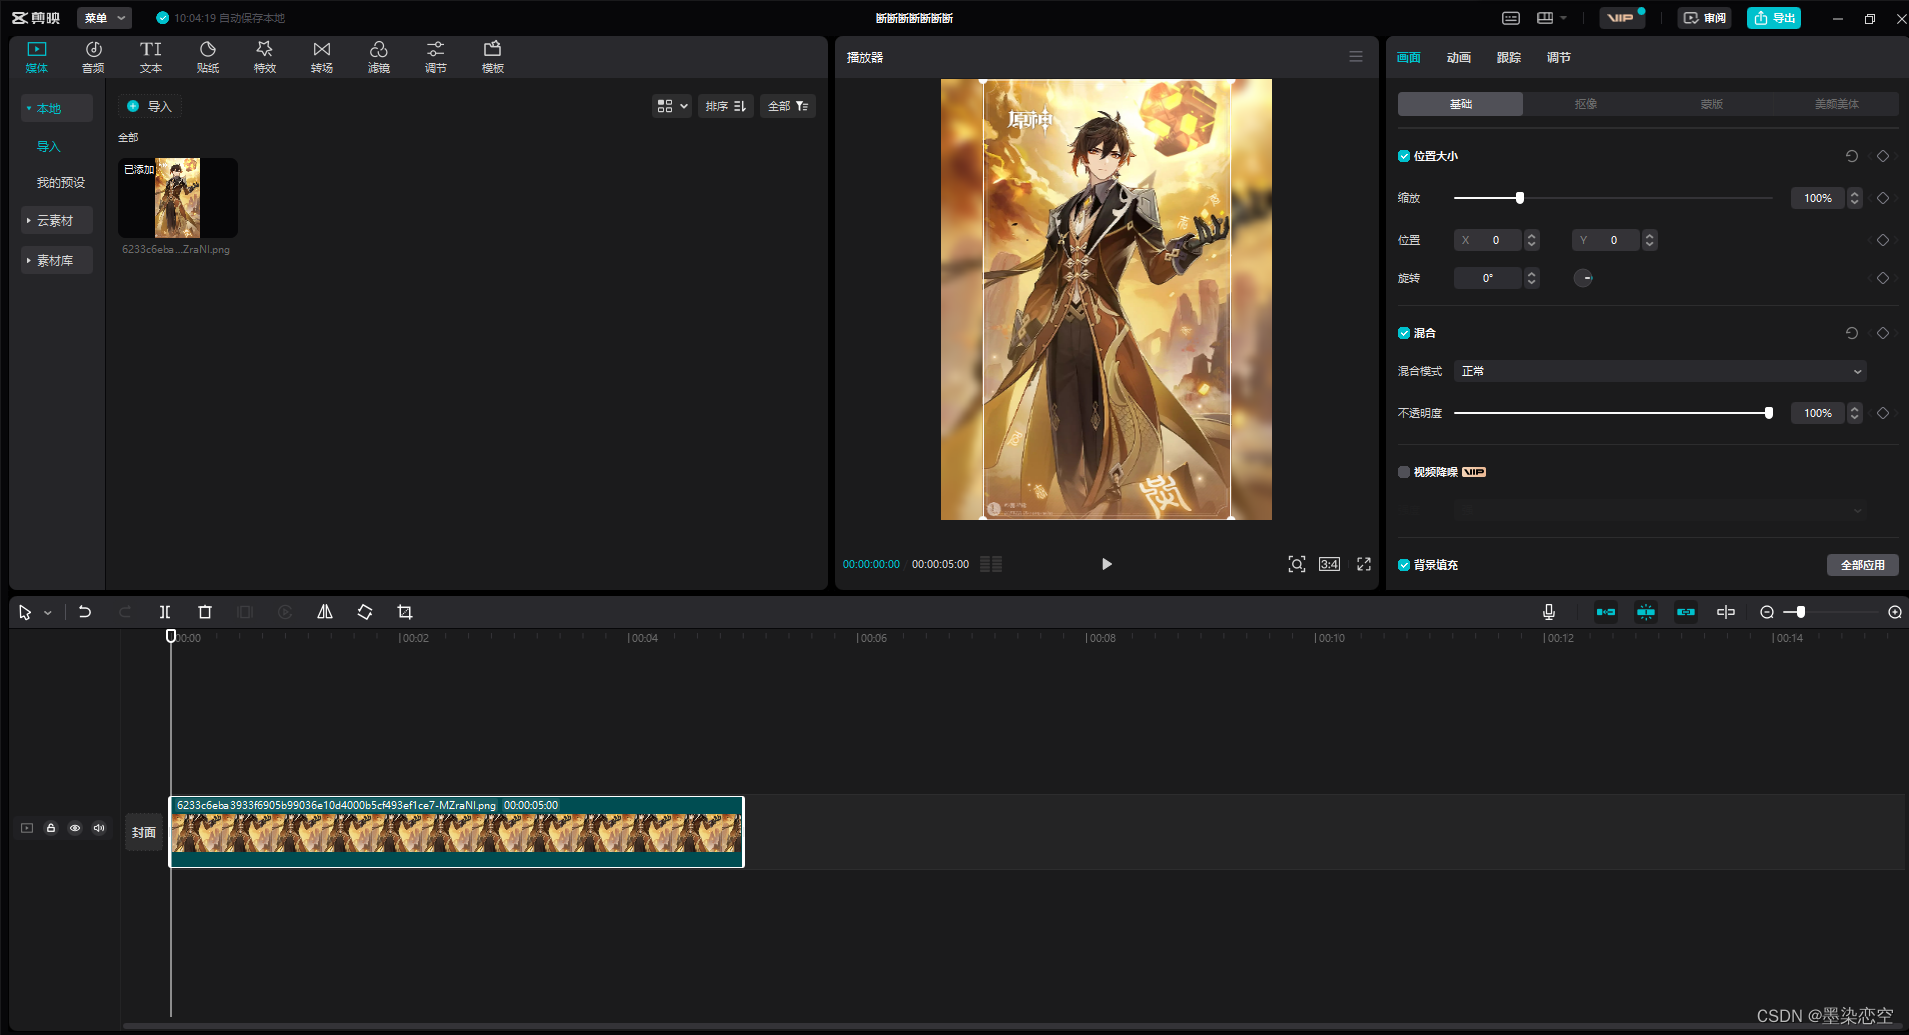
Task: Lock the main video track
Action: coord(51,828)
